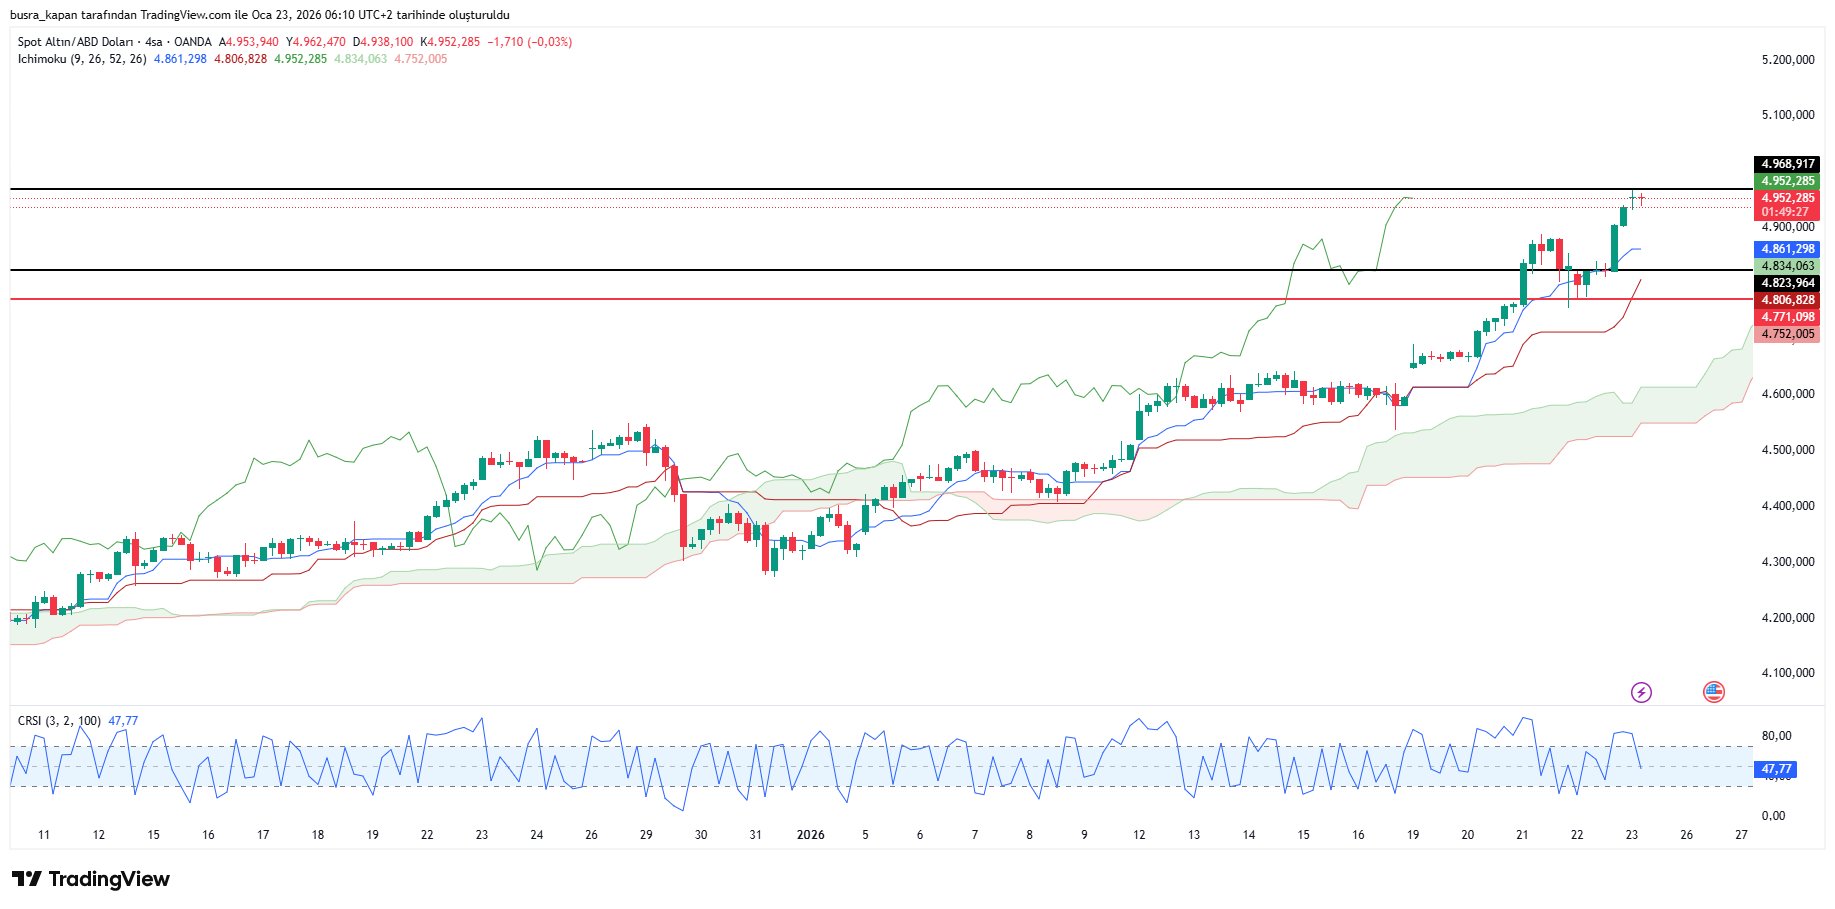Image resolution: width=1835 pixels, height=909 pixels.
Task: Click the 2026 label on the time axis
Action: coord(810,835)
